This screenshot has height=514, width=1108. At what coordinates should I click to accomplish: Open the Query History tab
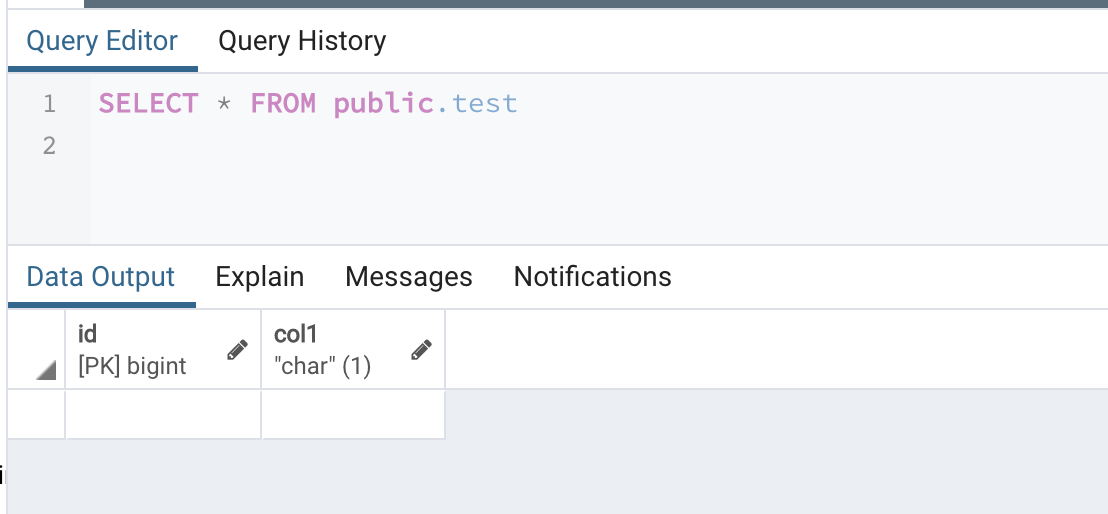pos(302,42)
